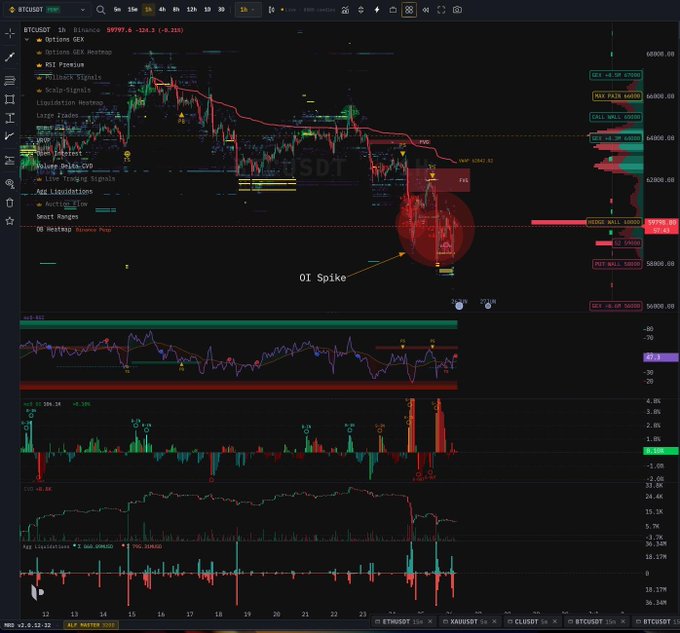Click the Open Interest indicator label
Screen dimensions: 680x633
pos(59,153)
